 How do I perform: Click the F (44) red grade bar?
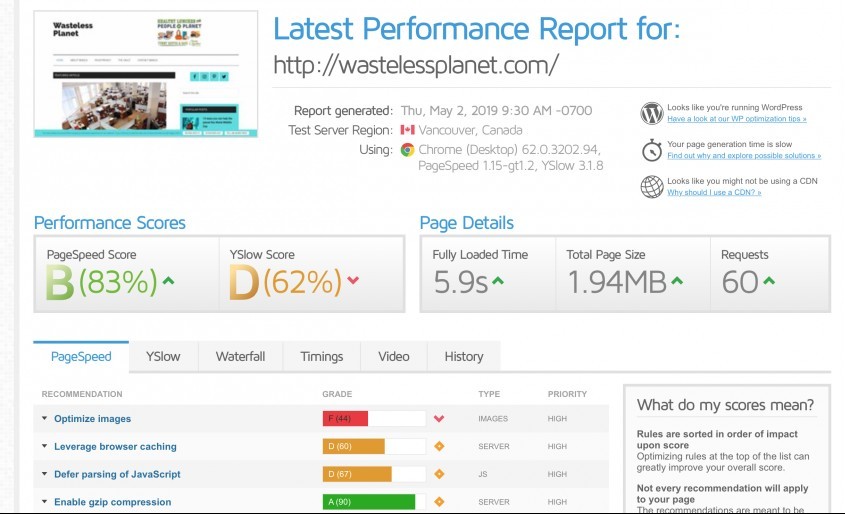(x=345, y=419)
